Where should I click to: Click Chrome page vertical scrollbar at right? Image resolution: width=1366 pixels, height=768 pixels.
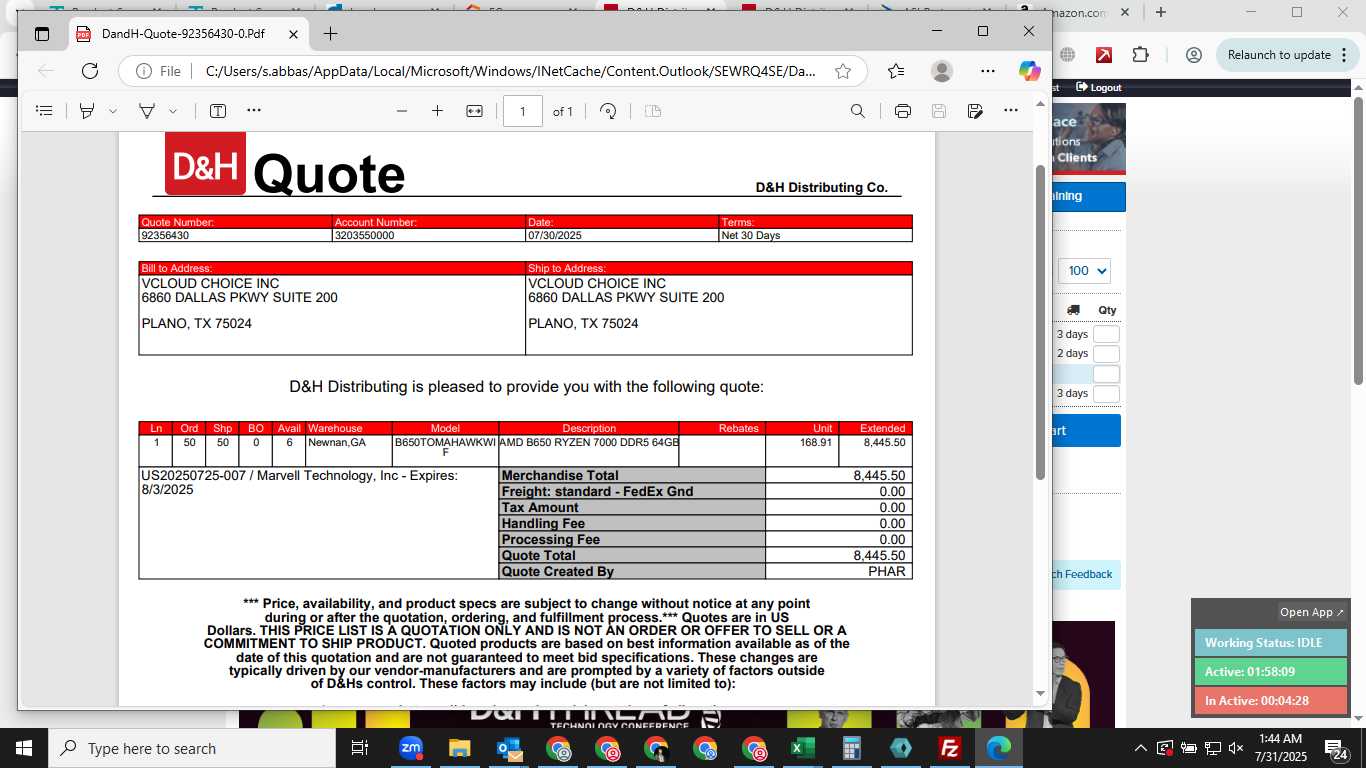1359,240
